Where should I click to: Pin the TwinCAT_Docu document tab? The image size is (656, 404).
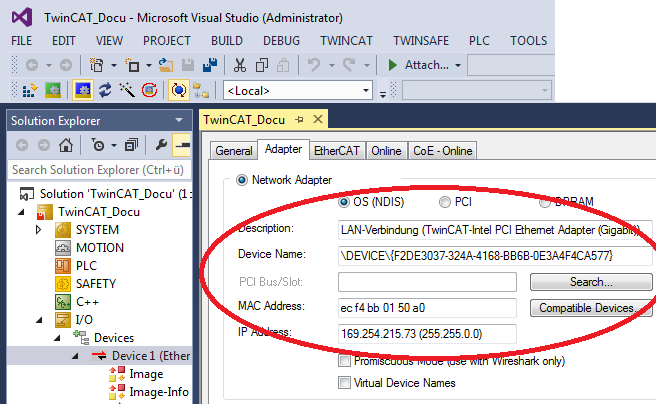[299, 120]
